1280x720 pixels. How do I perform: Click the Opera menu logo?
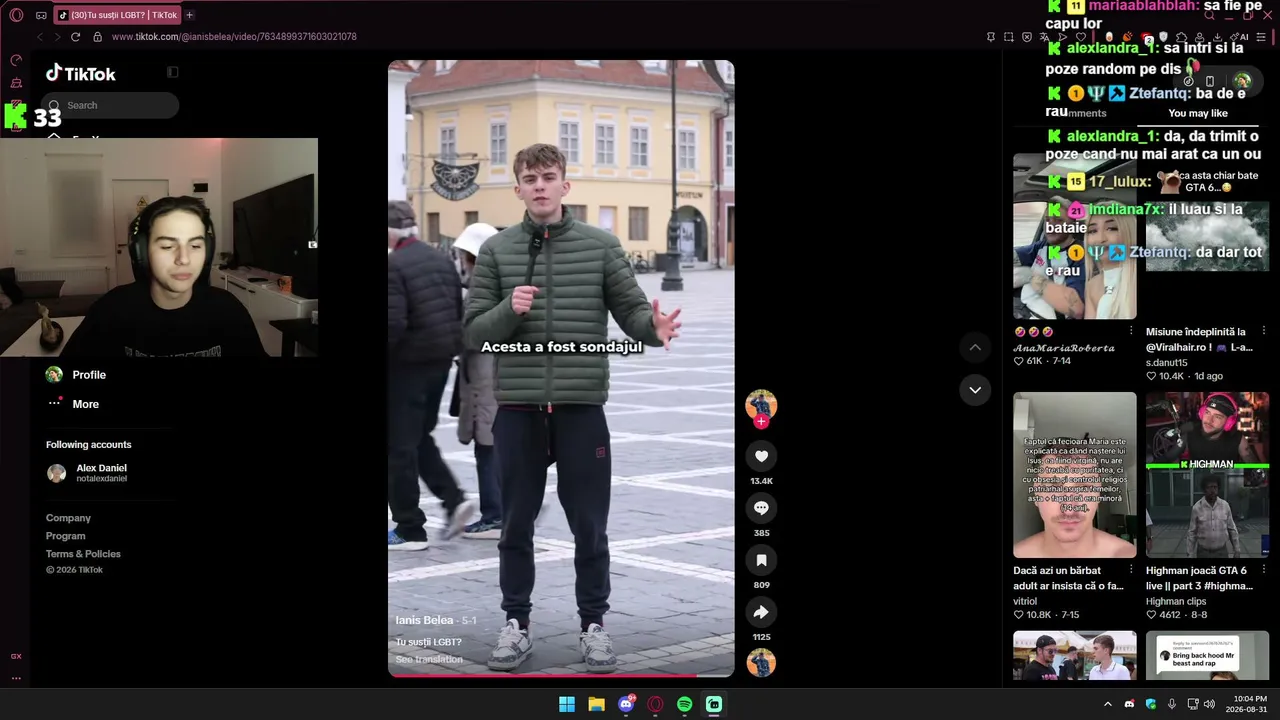16,15
